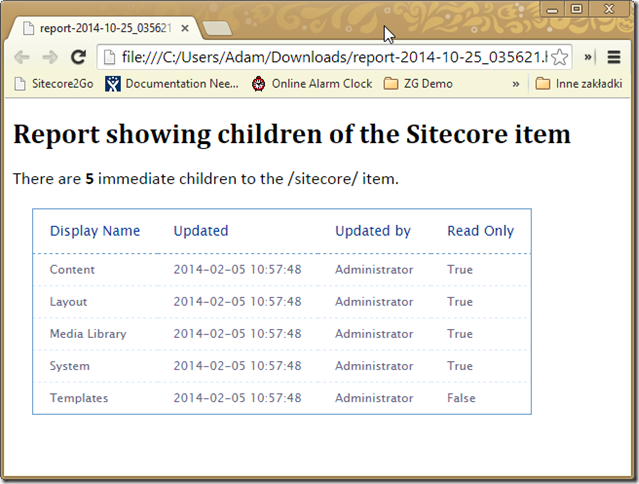The width and height of the screenshot is (639, 484).
Task: Click the Media Library row name
Action: tap(88, 334)
